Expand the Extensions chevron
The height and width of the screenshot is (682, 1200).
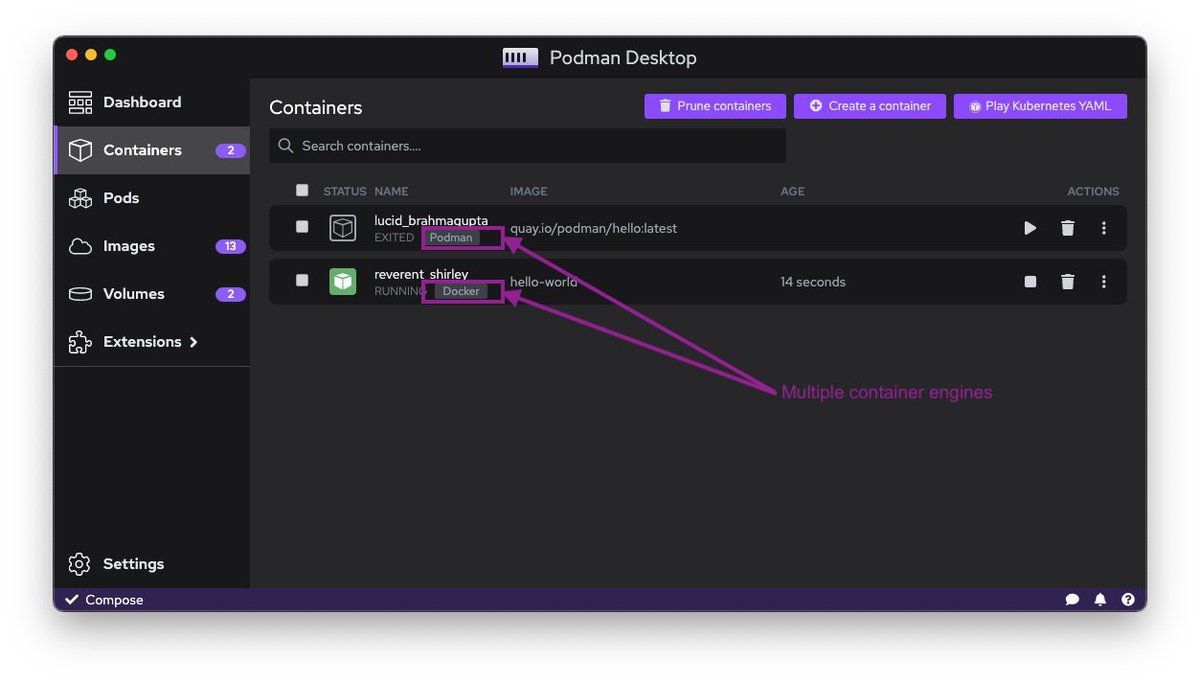pyautogui.click(x=194, y=342)
